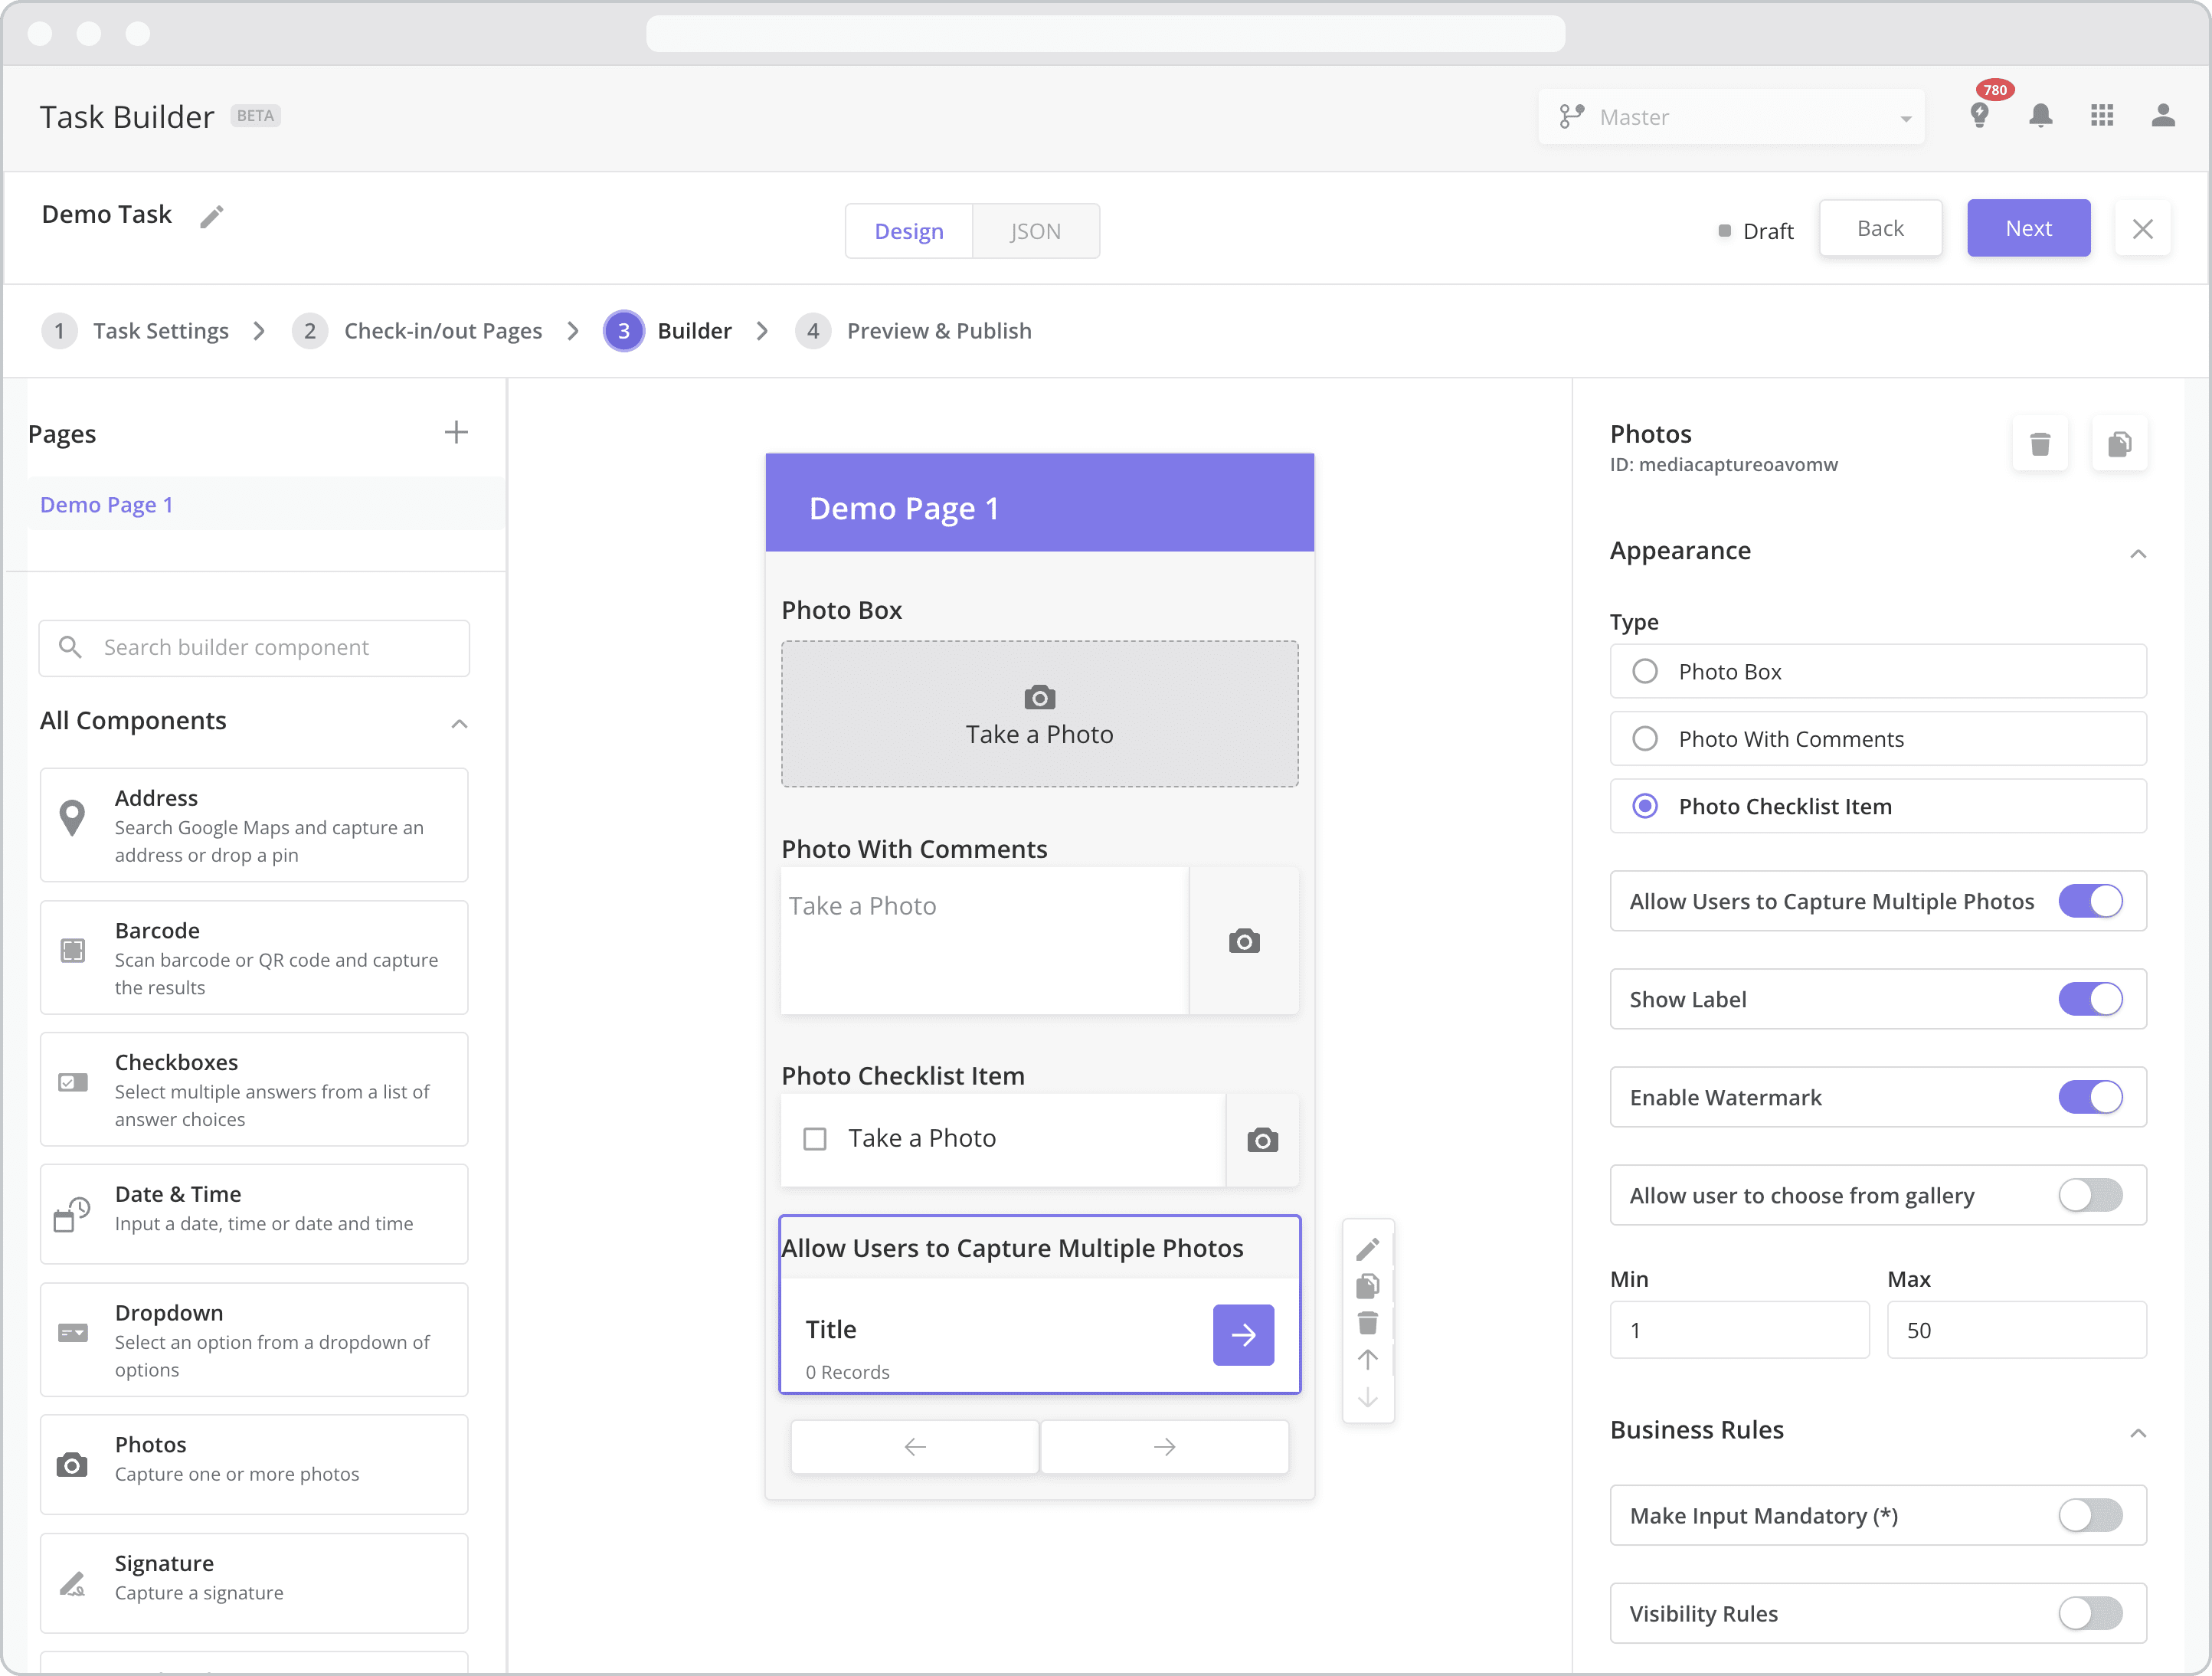This screenshot has height=1676, width=2212.
Task: Select the Photo Box type radio button
Action: tap(1644, 671)
